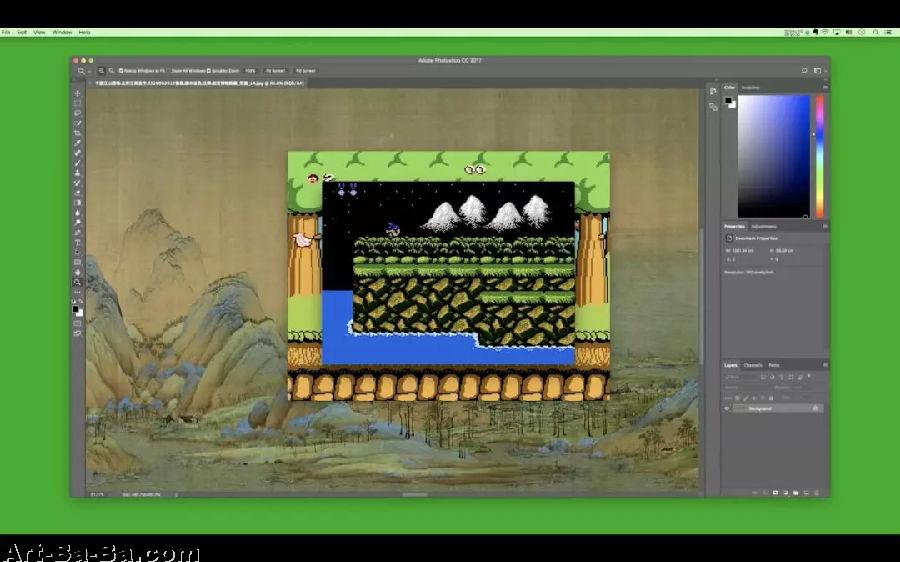This screenshot has height=562, width=900.
Task: Select the Quick Selection tool
Action: click(x=77, y=123)
